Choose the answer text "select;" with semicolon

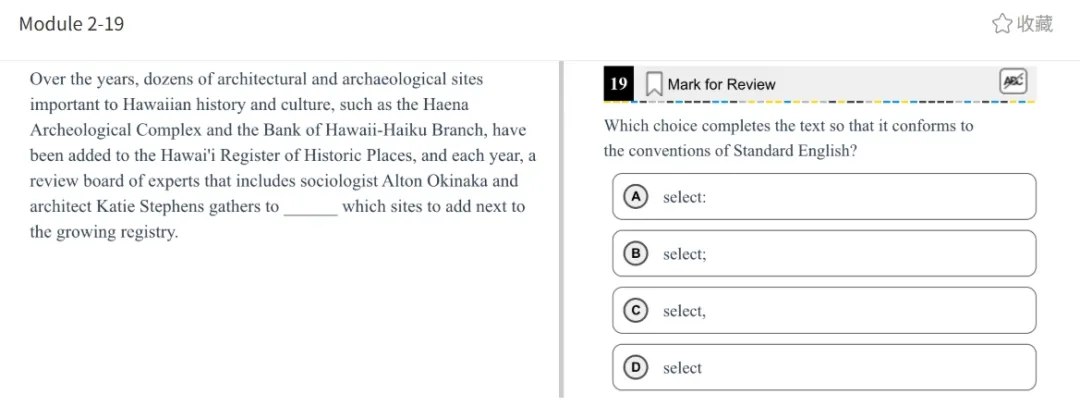684,255
